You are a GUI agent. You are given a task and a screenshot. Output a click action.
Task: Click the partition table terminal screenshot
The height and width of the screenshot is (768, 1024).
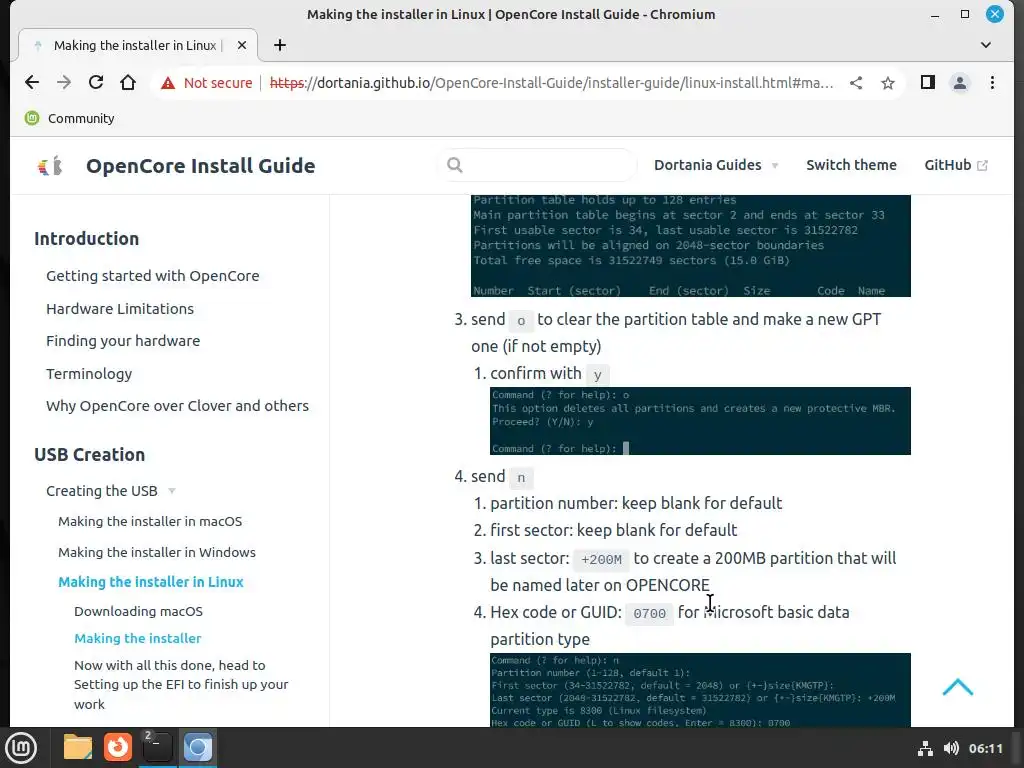pyautogui.click(x=691, y=246)
